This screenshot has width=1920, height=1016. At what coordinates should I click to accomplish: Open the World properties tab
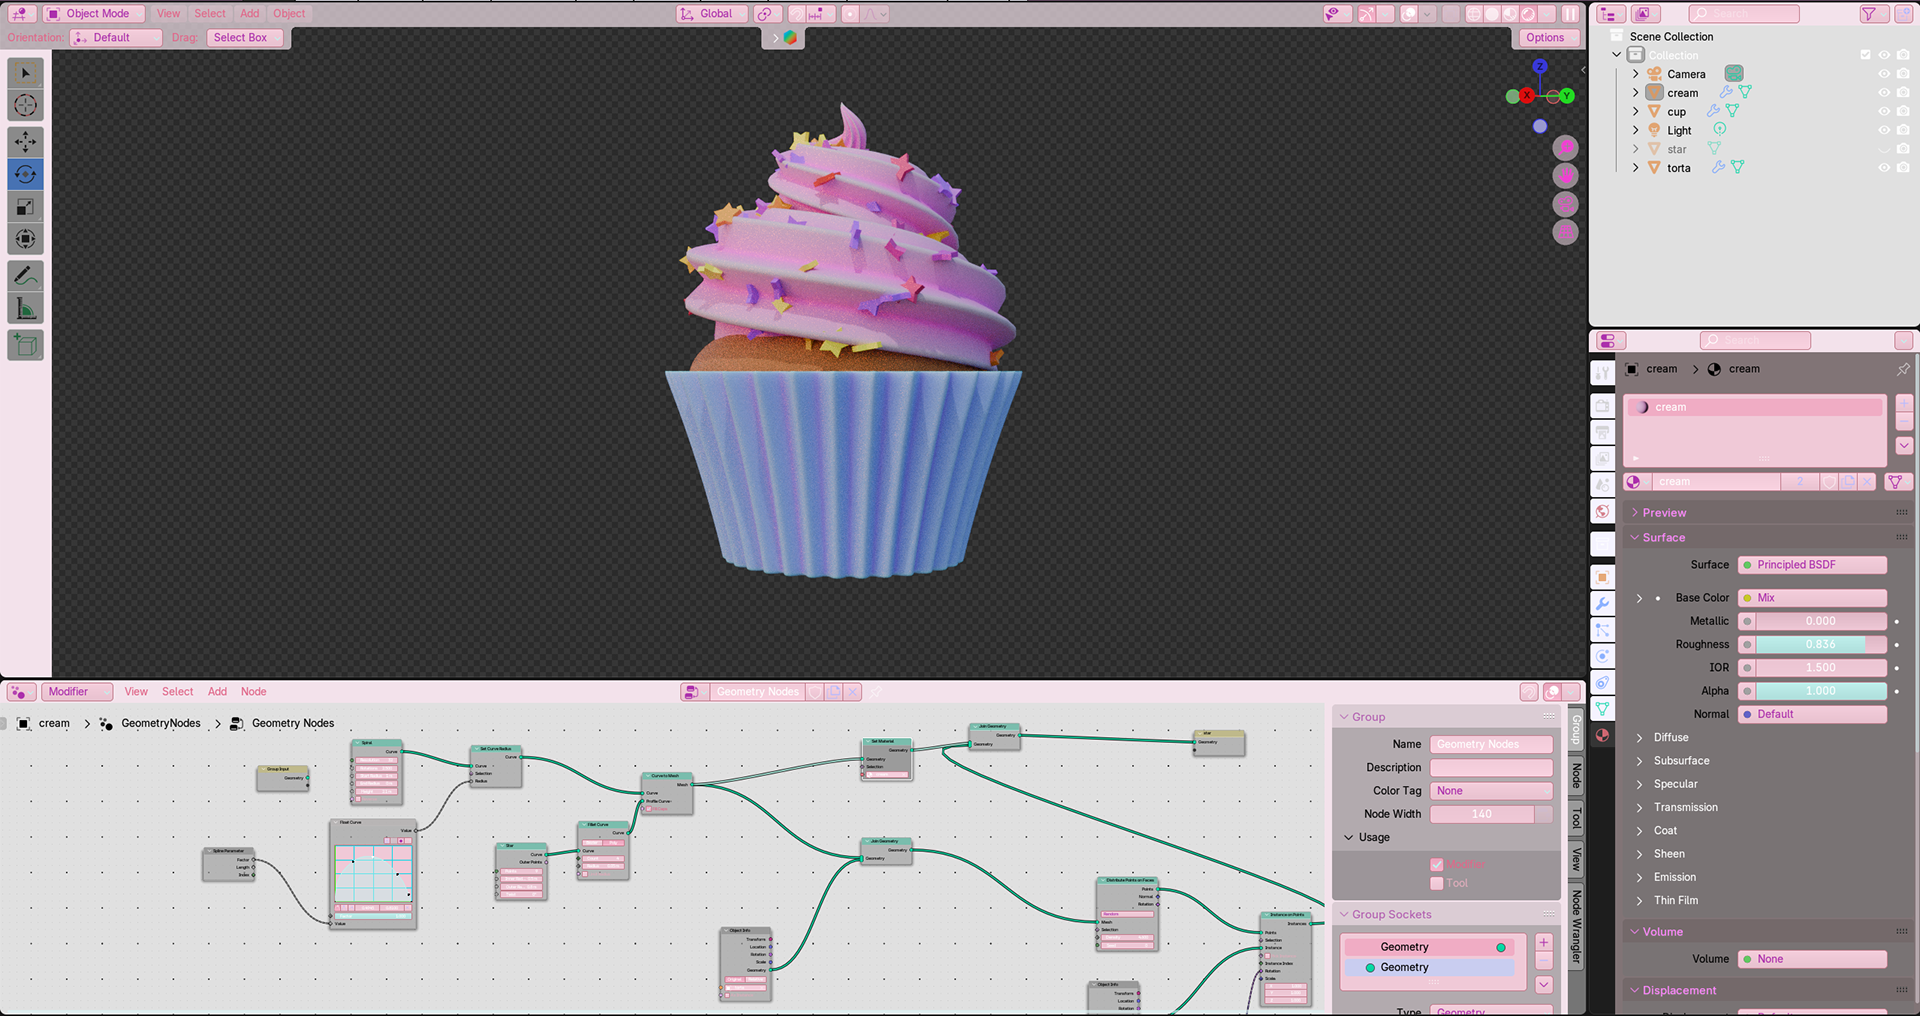point(1602,511)
